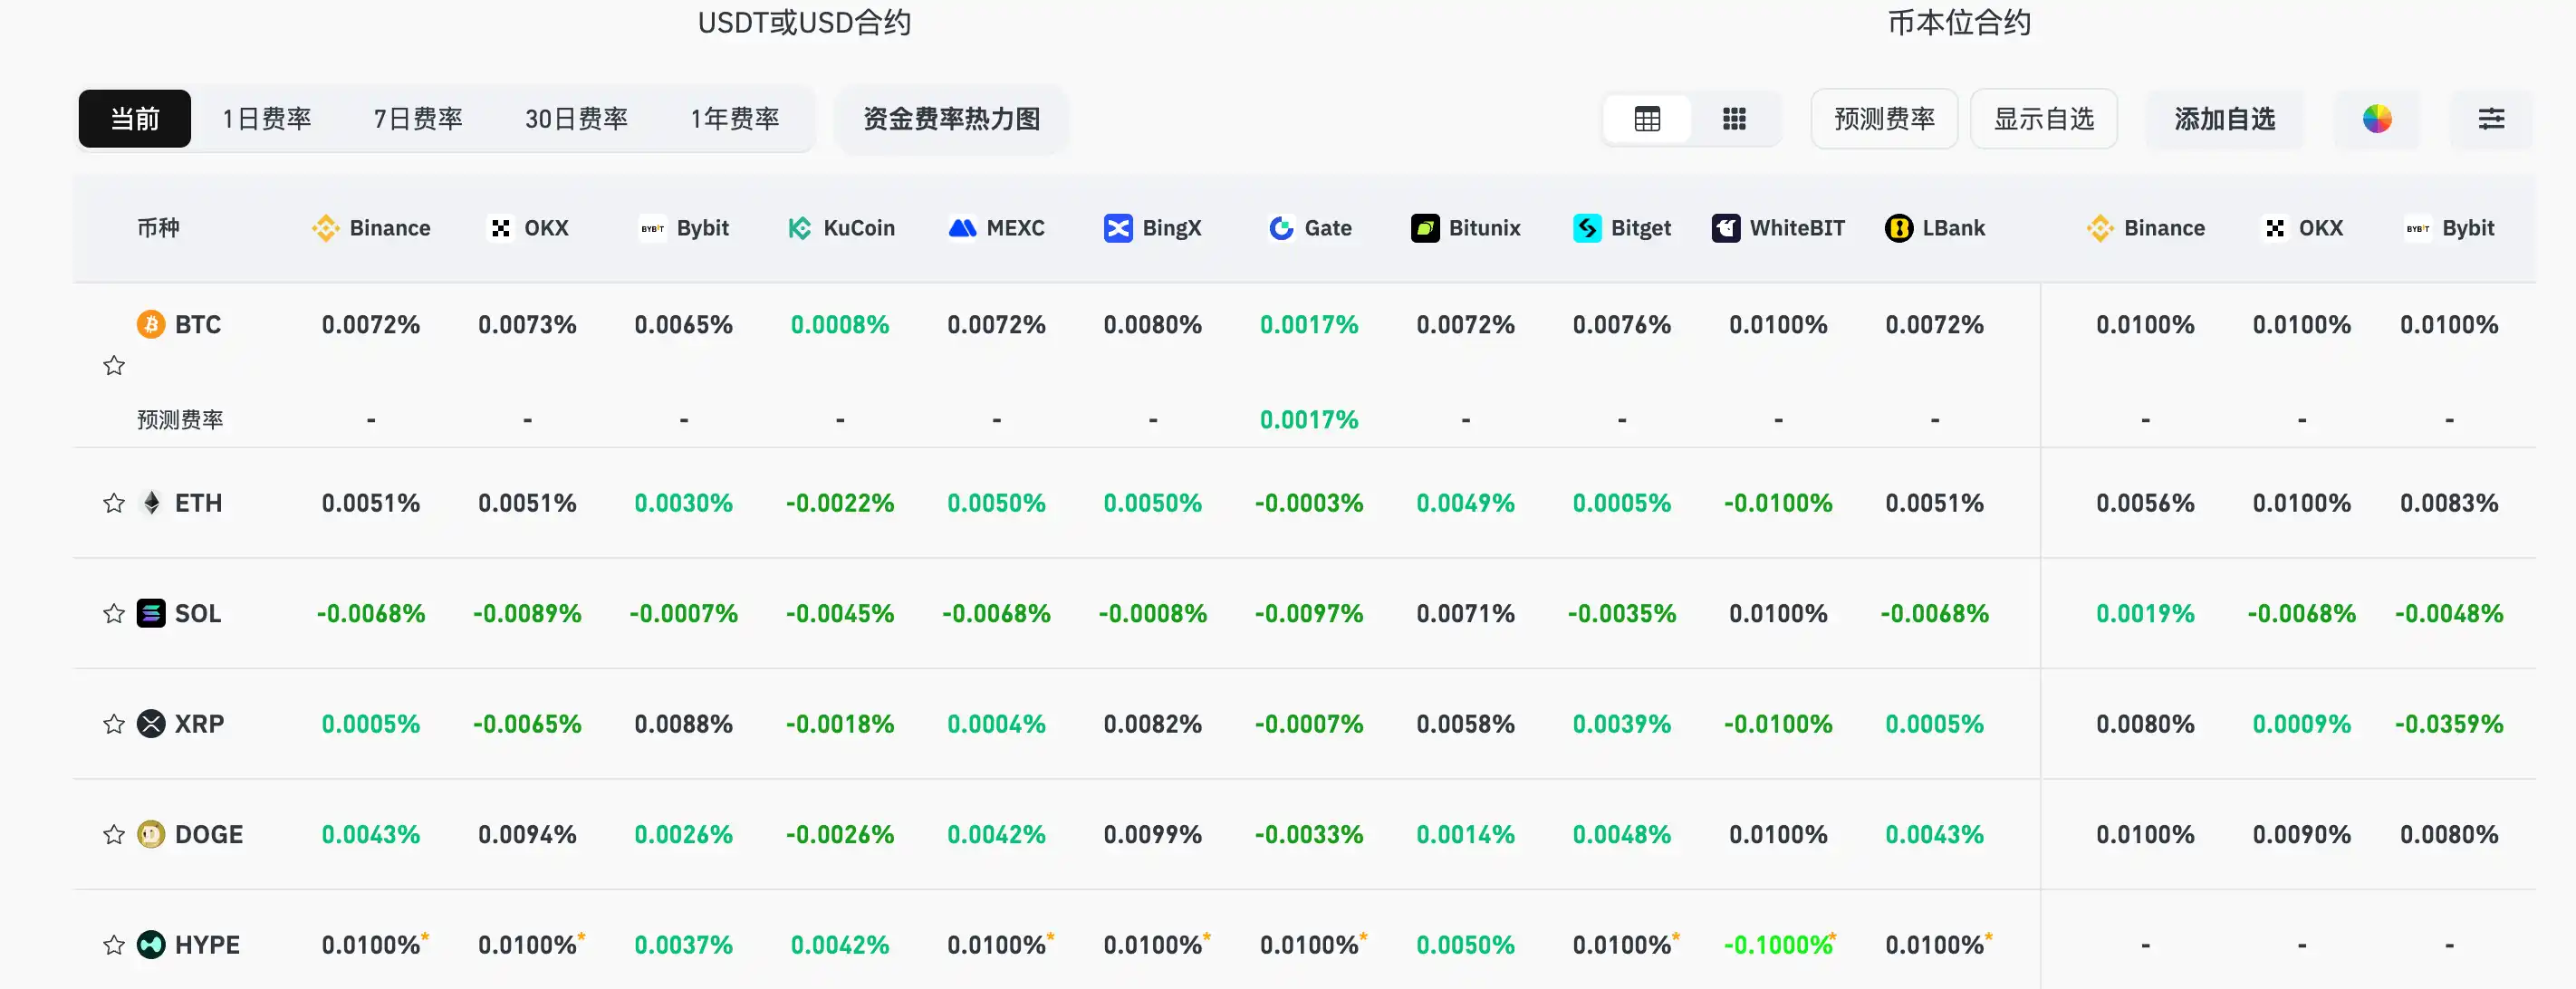The image size is (2576, 989).
Task: Click the WhiteBIT logo icon
Action: click(x=1726, y=228)
